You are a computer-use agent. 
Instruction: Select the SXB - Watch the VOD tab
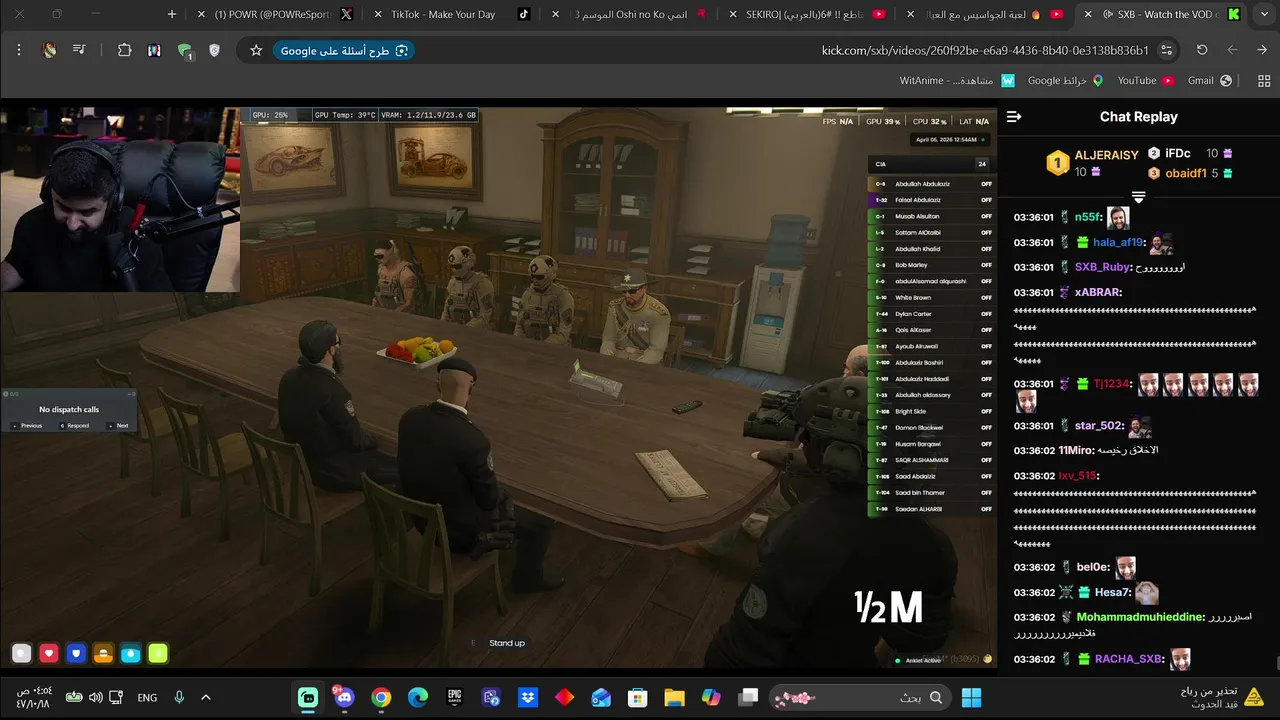1160,14
